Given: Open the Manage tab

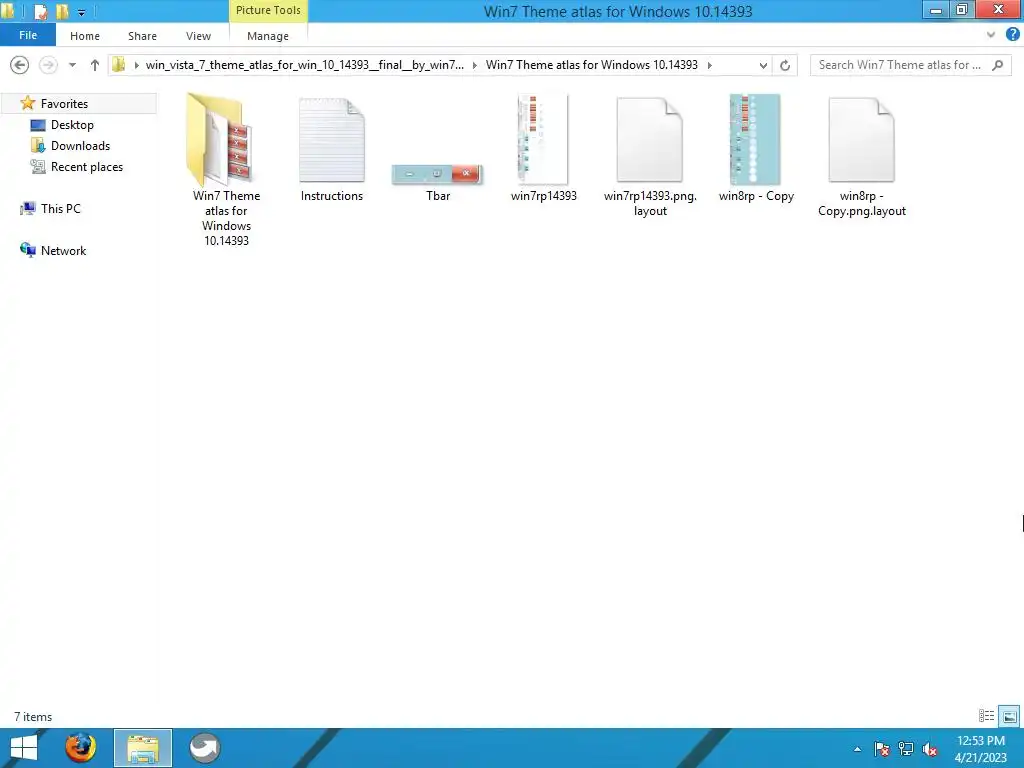Looking at the screenshot, I should coord(268,36).
